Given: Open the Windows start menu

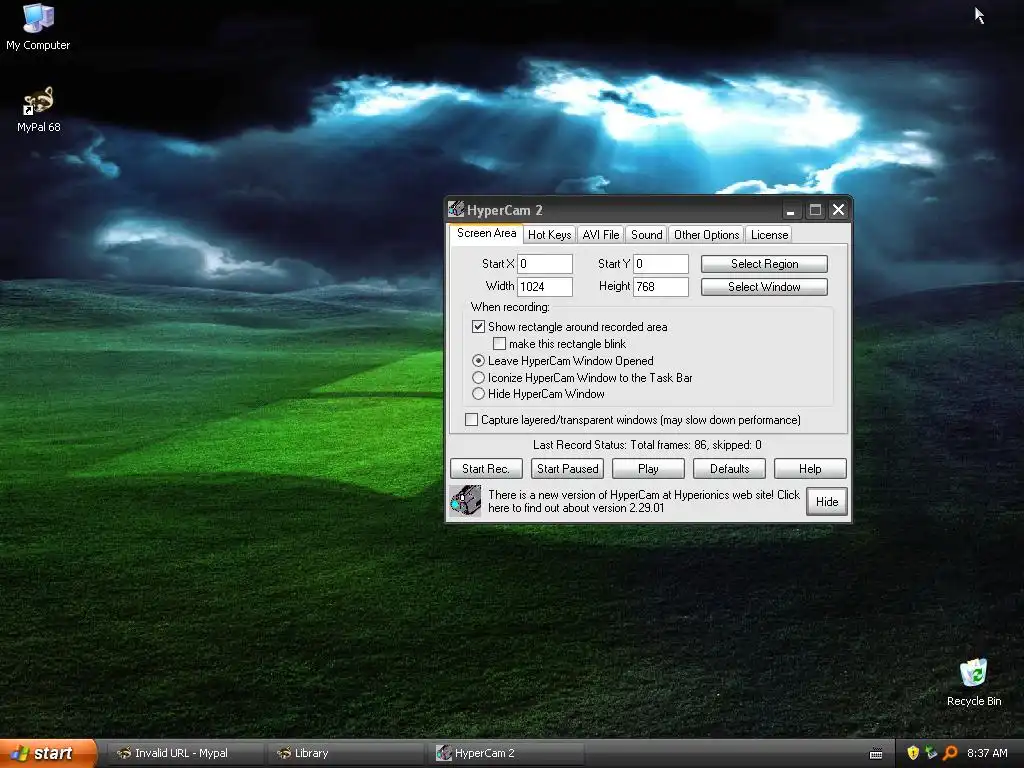Looking at the screenshot, I should [48, 753].
